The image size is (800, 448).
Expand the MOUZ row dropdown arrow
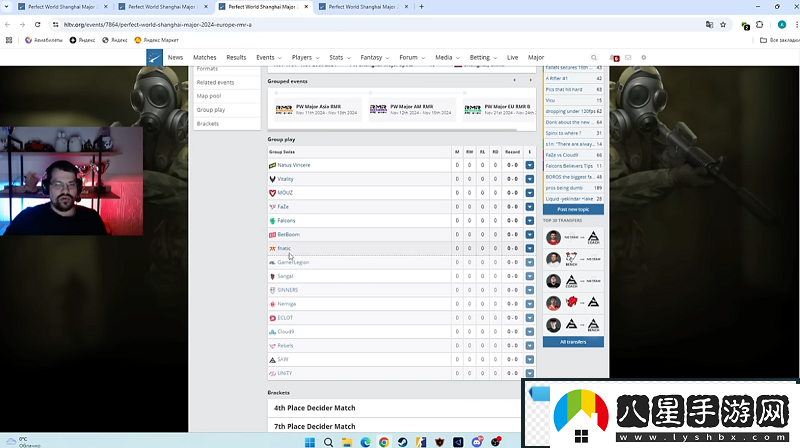pyautogui.click(x=530, y=193)
